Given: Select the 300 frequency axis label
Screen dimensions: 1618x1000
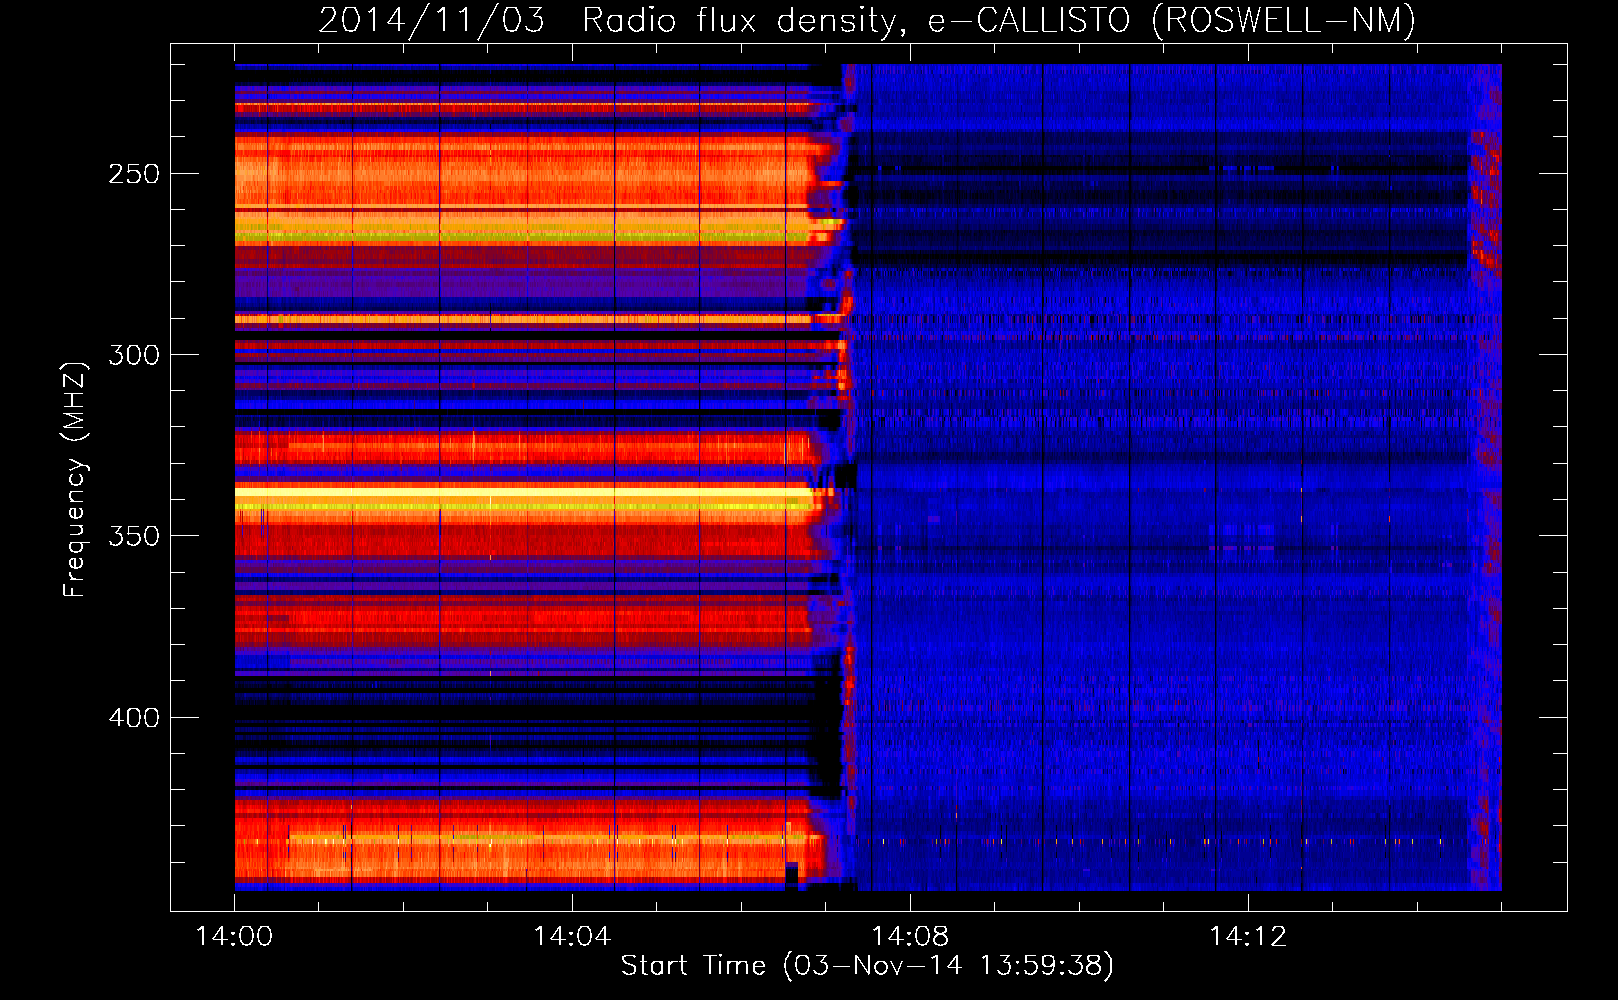Looking at the screenshot, I should click(134, 355).
